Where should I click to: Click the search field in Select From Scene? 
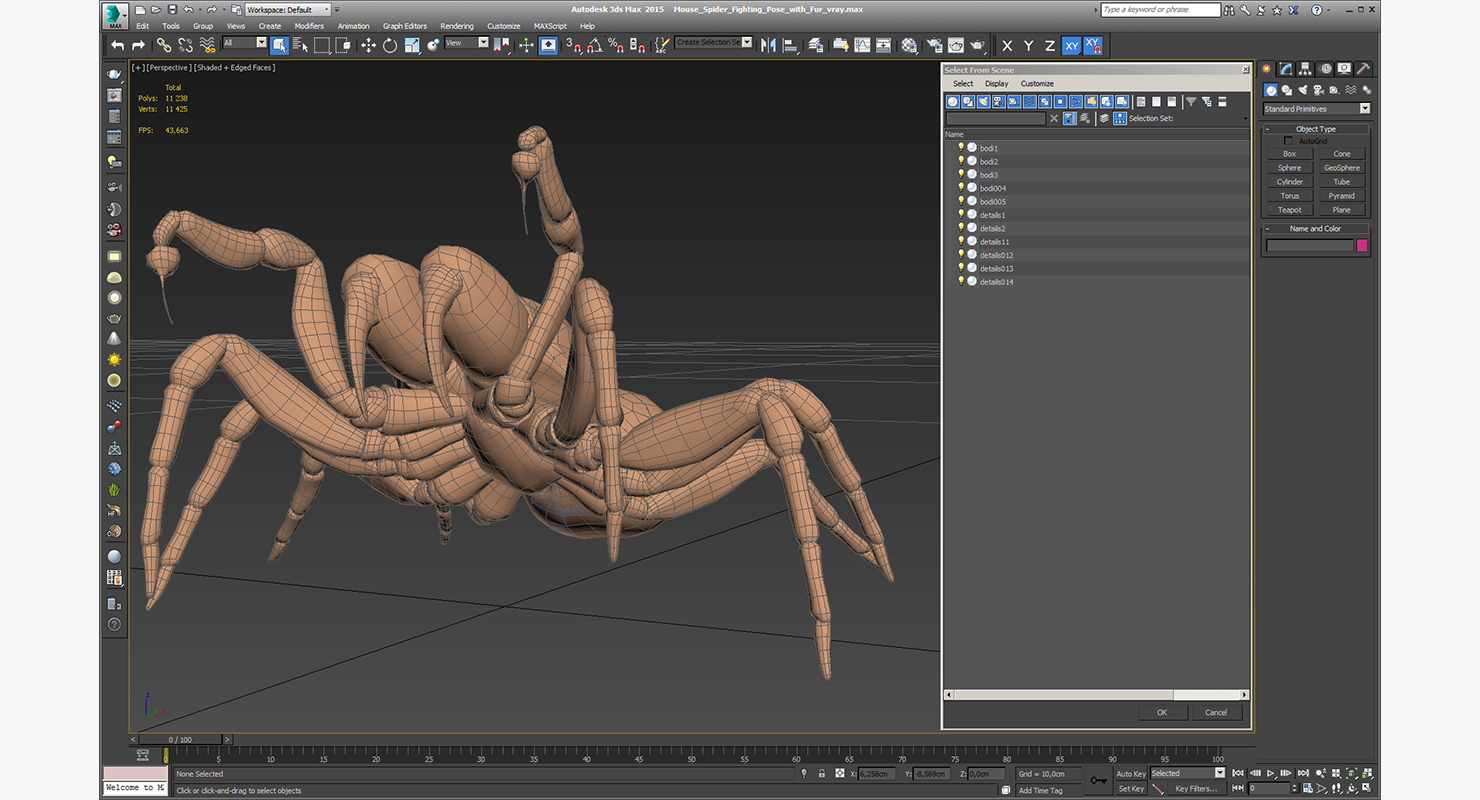(996, 118)
